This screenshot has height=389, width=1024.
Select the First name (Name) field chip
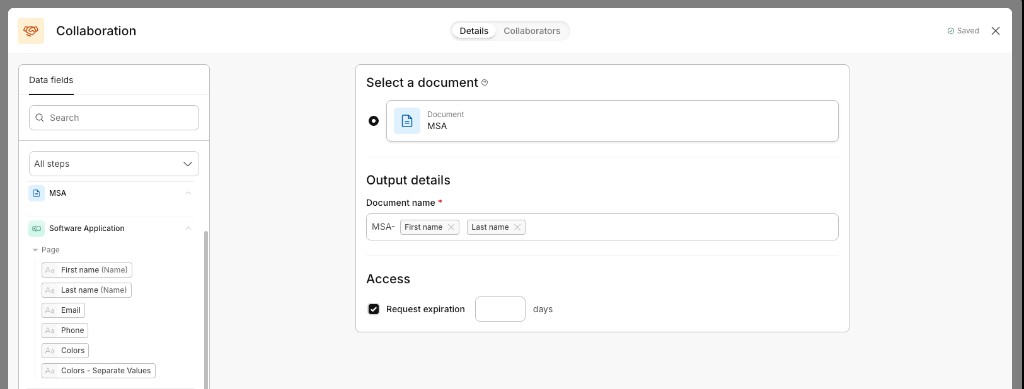(87, 270)
